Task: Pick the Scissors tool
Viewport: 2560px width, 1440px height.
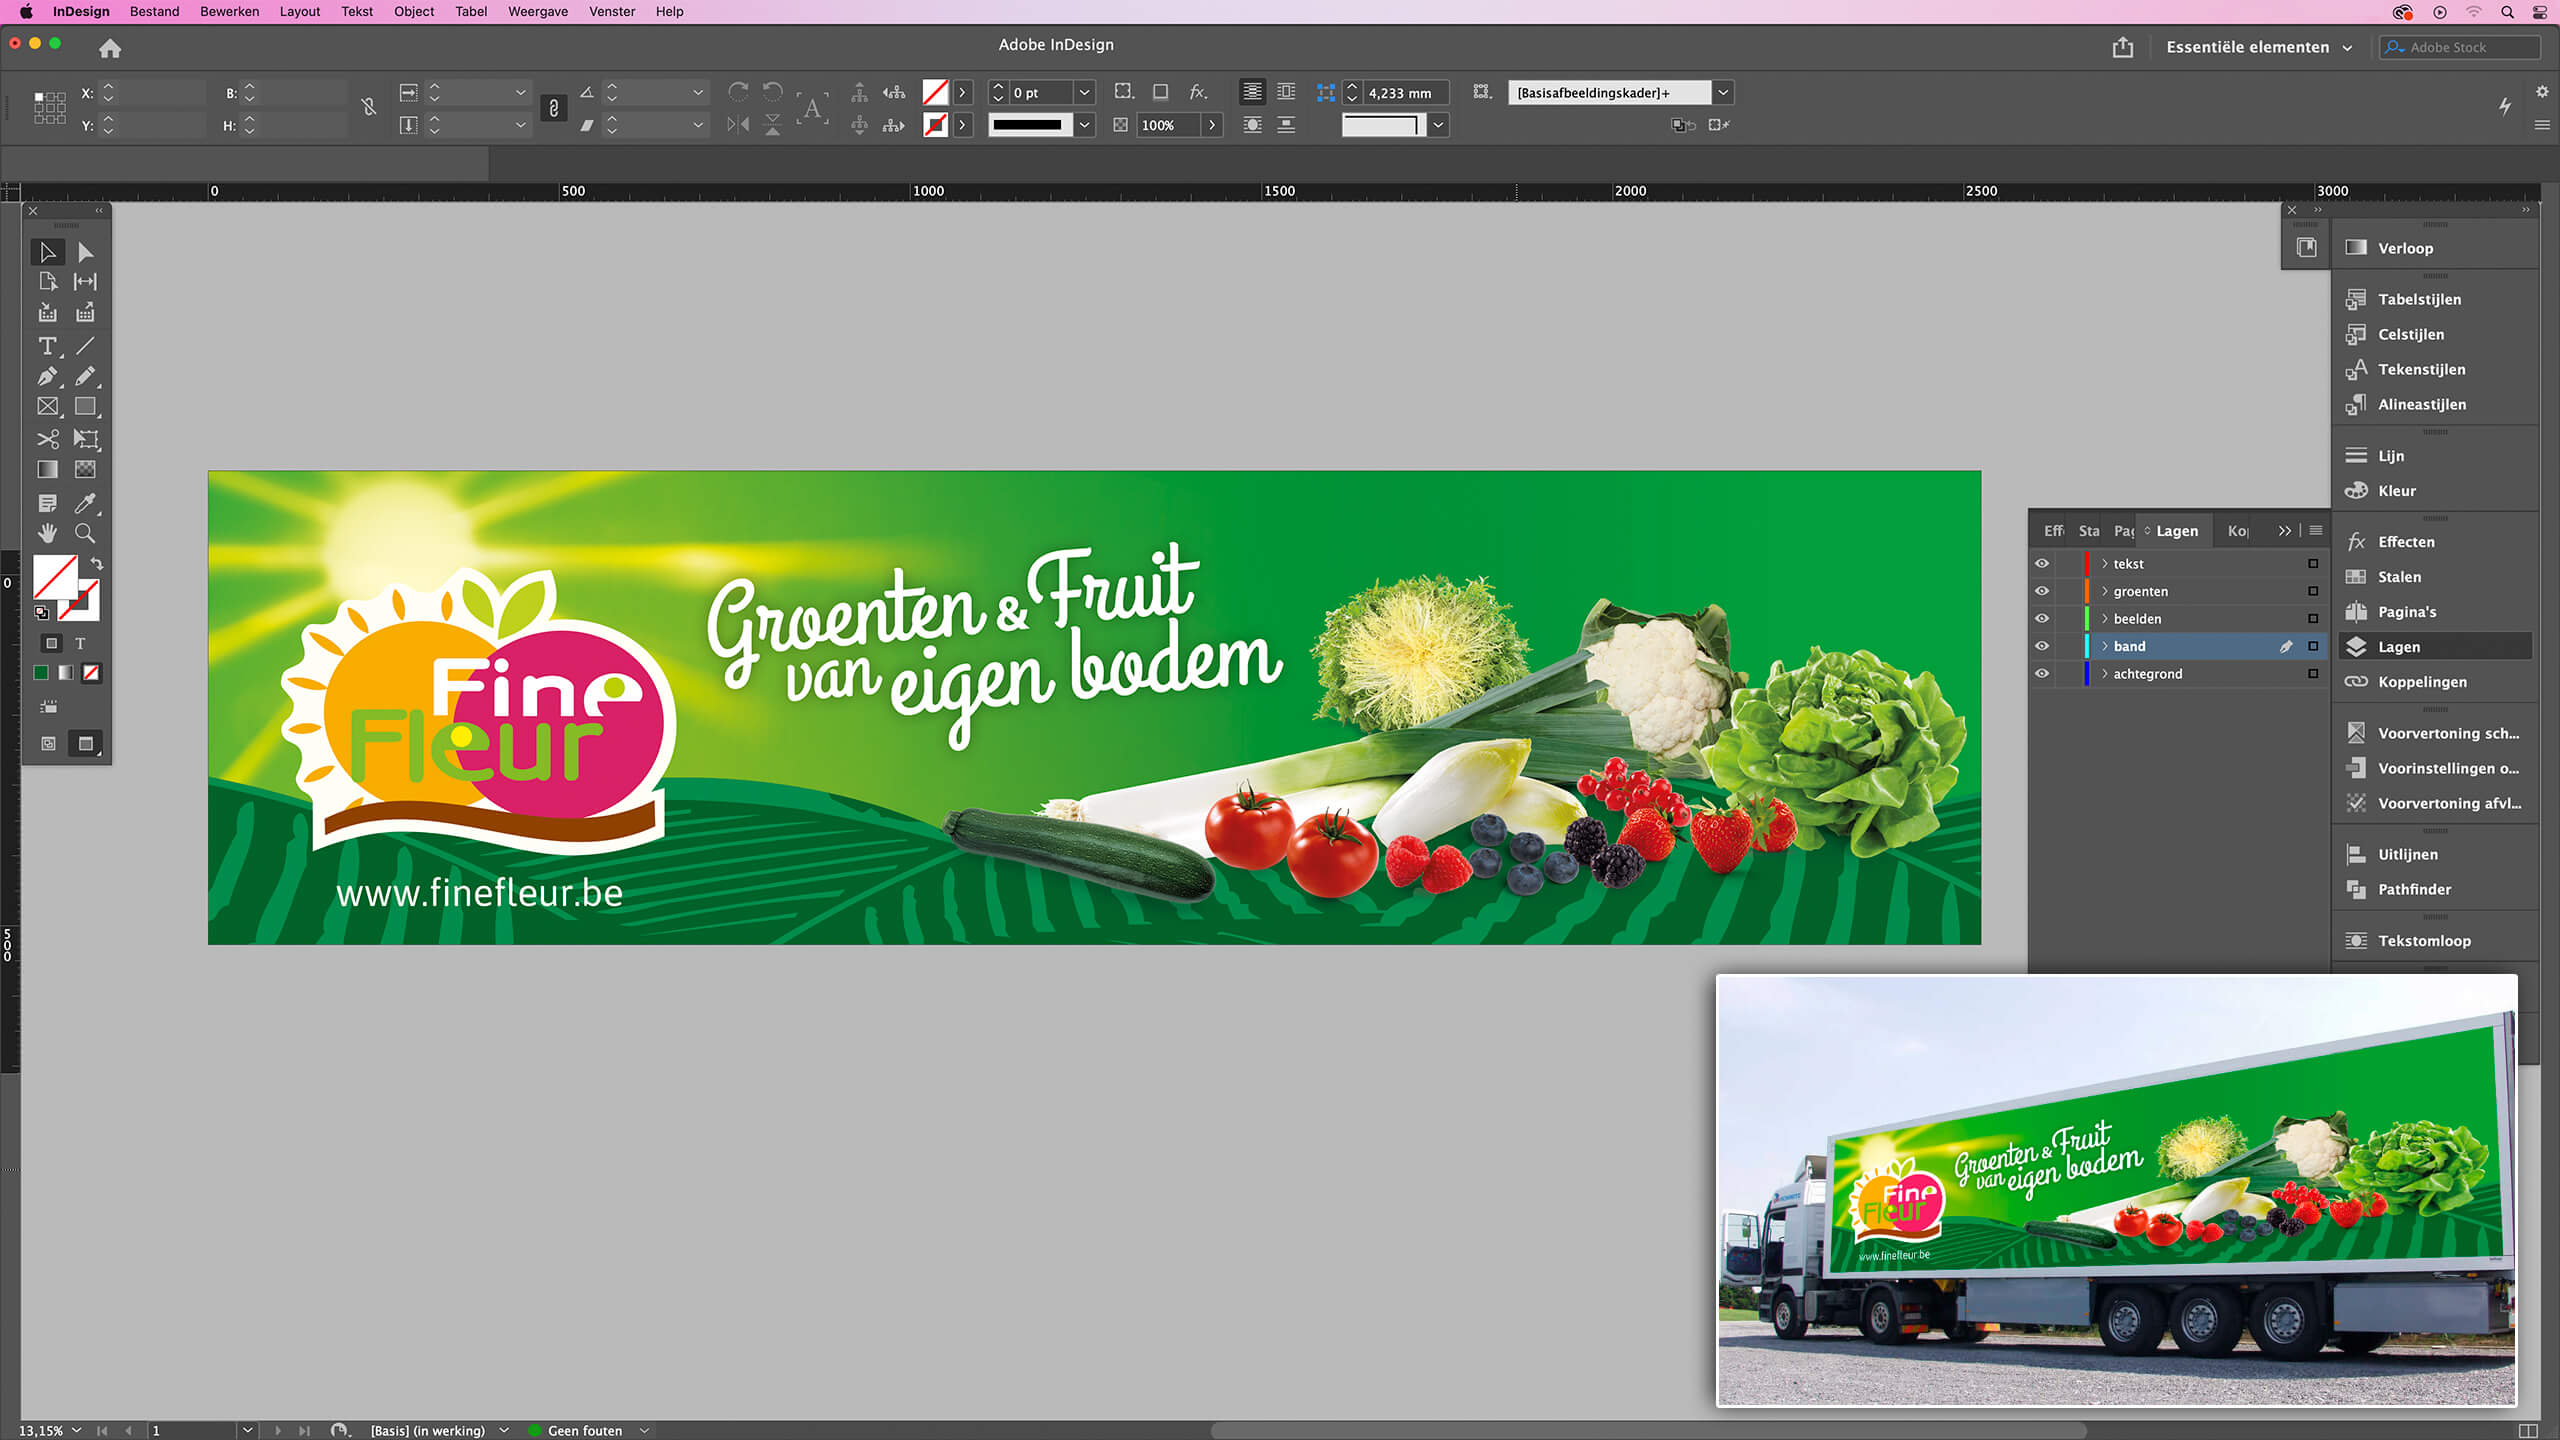Action: click(47, 439)
